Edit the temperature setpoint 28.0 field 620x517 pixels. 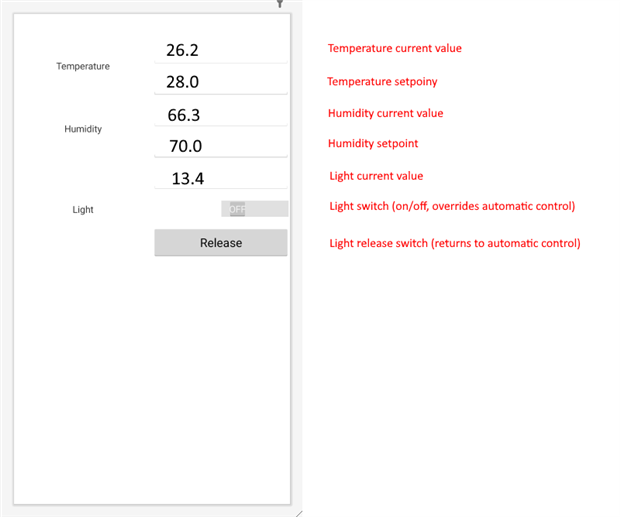click(221, 81)
